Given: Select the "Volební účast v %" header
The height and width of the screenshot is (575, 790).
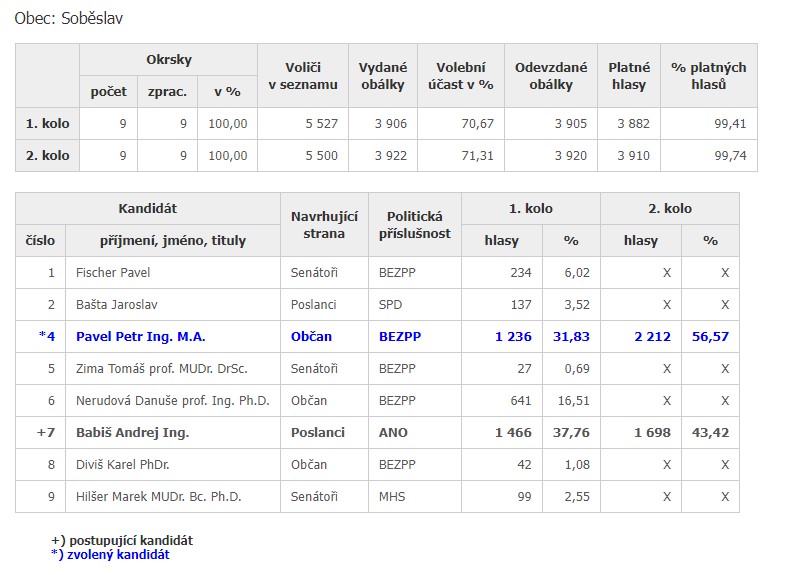Looking at the screenshot, I should [x=460, y=76].
